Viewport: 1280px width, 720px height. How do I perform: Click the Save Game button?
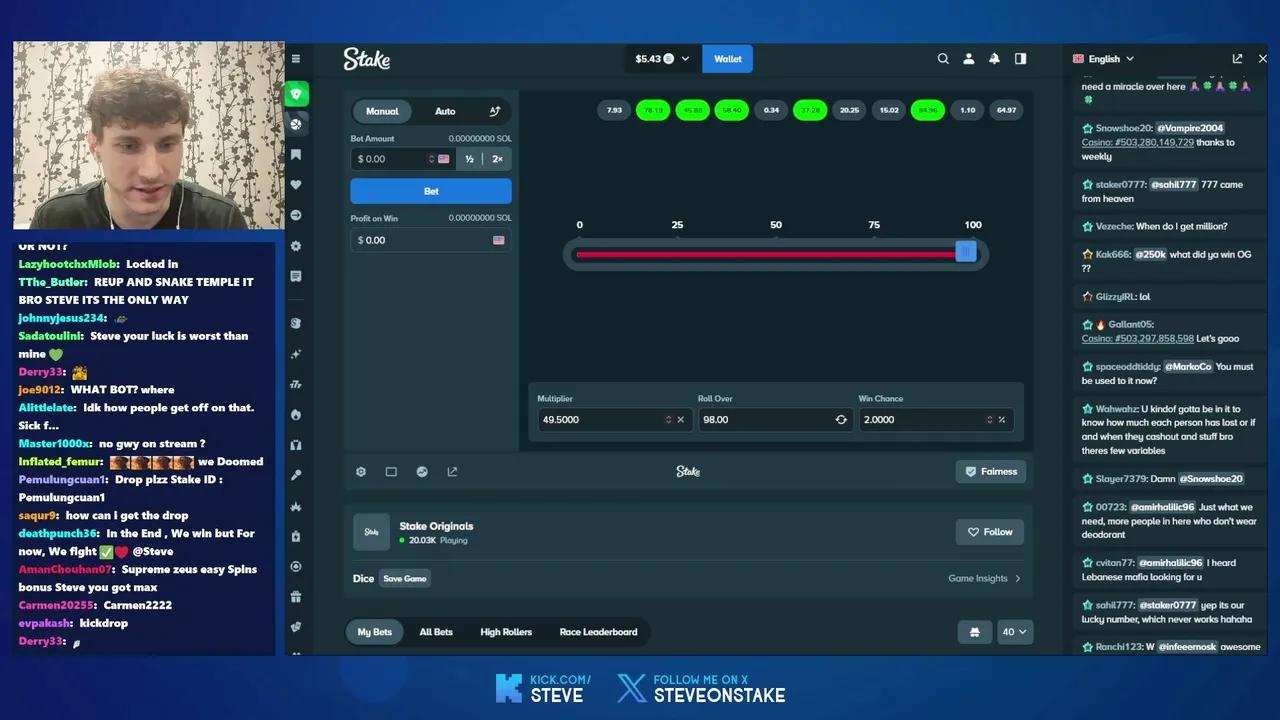pyautogui.click(x=405, y=578)
